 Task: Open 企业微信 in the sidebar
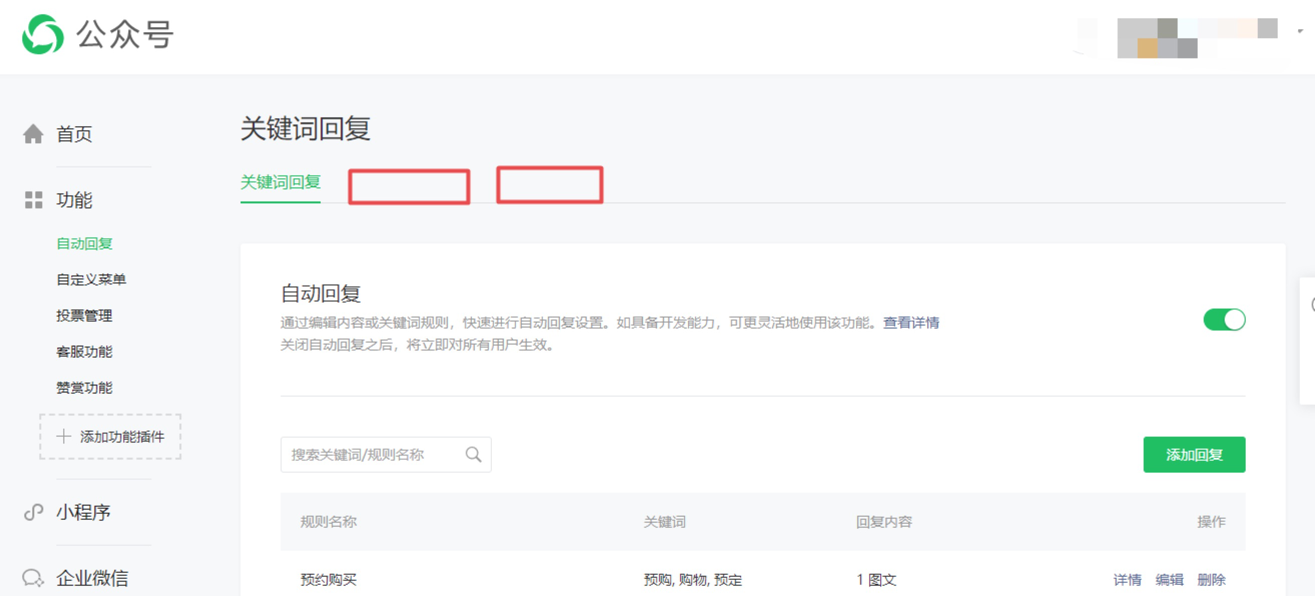click(x=92, y=578)
